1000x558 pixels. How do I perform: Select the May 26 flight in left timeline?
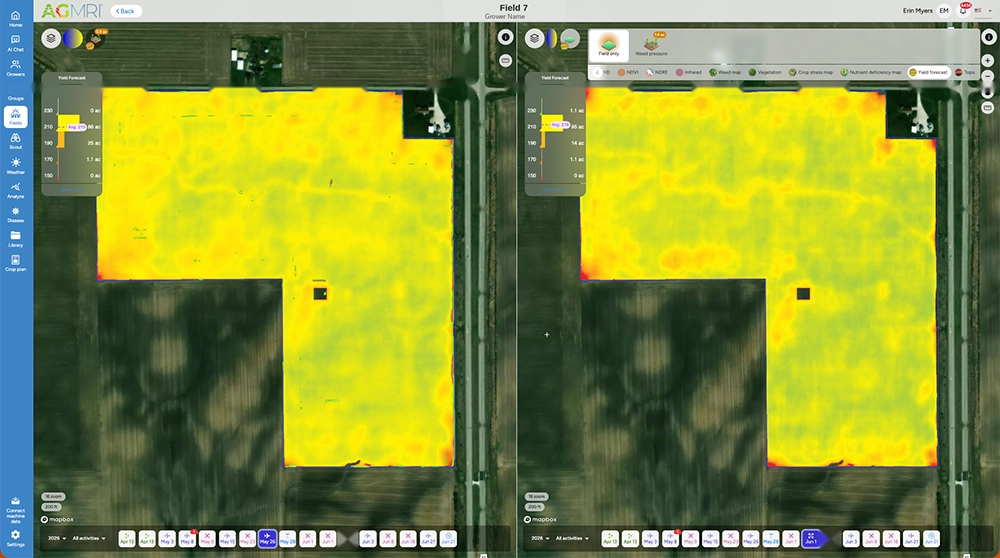267,538
